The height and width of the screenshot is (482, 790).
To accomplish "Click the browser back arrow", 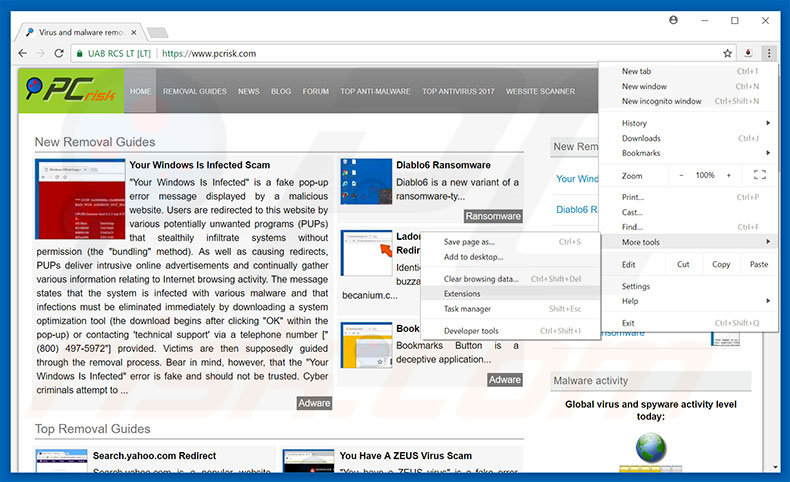I will [22, 53].
